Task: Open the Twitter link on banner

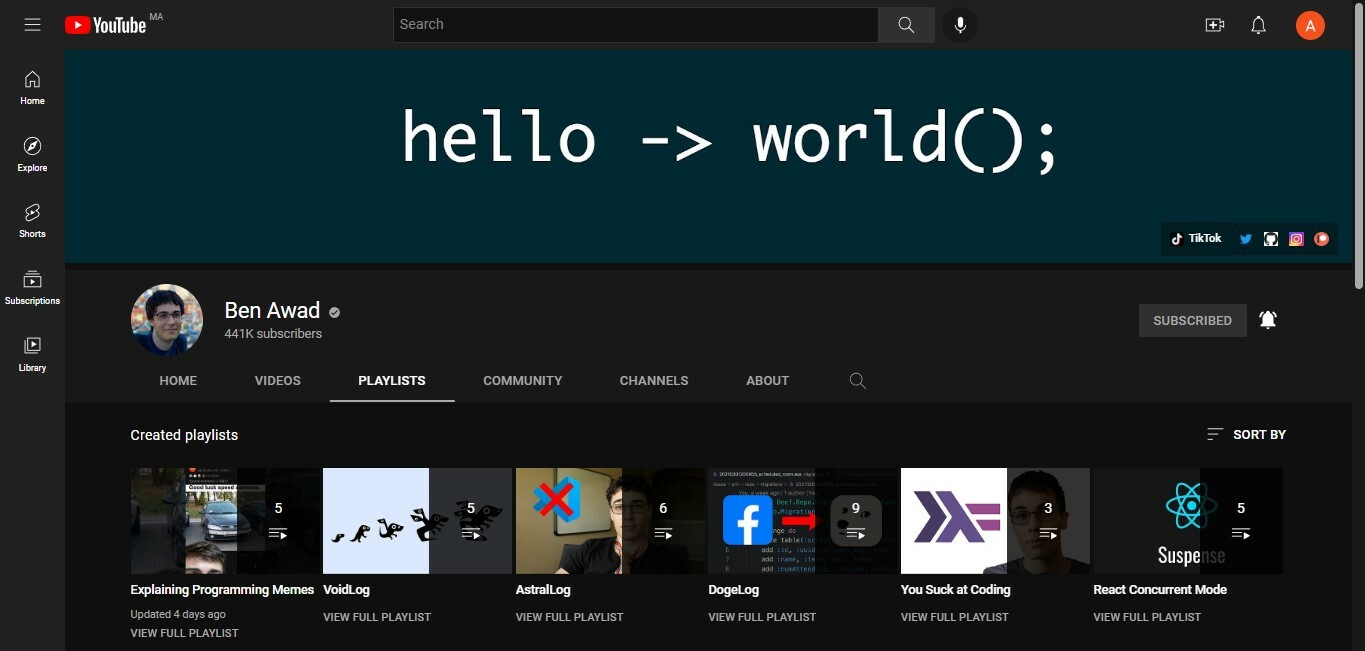Action: pos(1246,239)
